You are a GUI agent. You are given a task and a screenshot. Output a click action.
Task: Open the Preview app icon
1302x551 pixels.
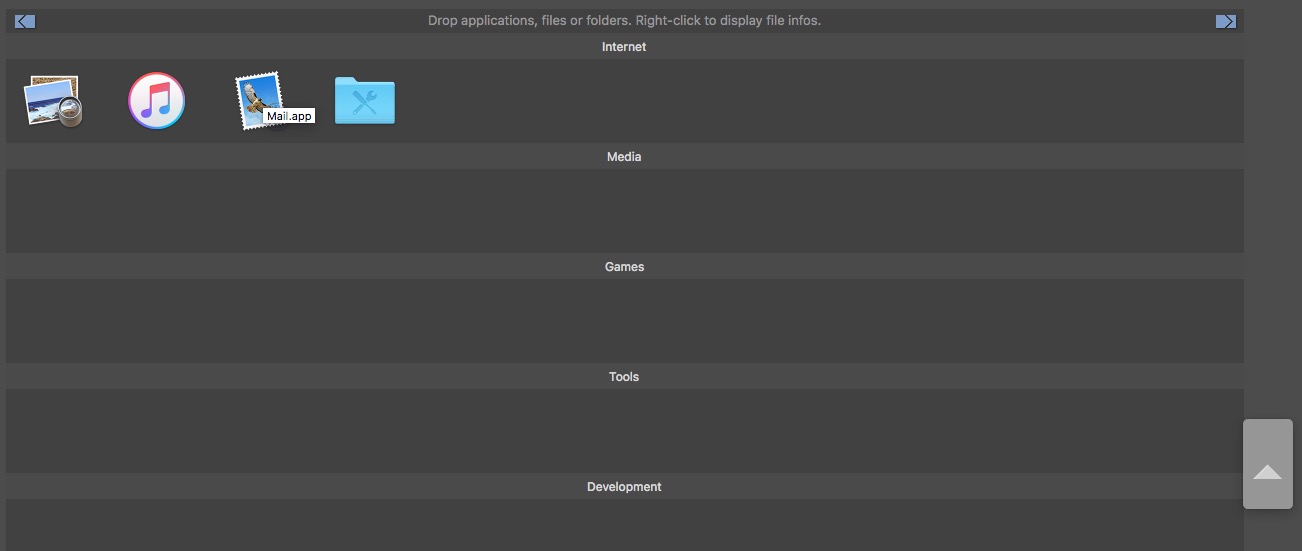(53, 101)
